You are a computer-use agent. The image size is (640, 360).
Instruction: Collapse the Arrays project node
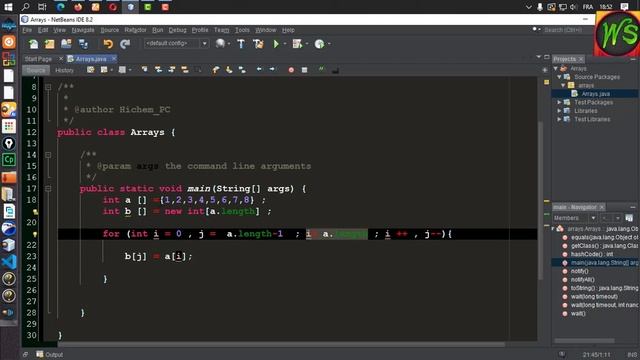click(556, 69)
